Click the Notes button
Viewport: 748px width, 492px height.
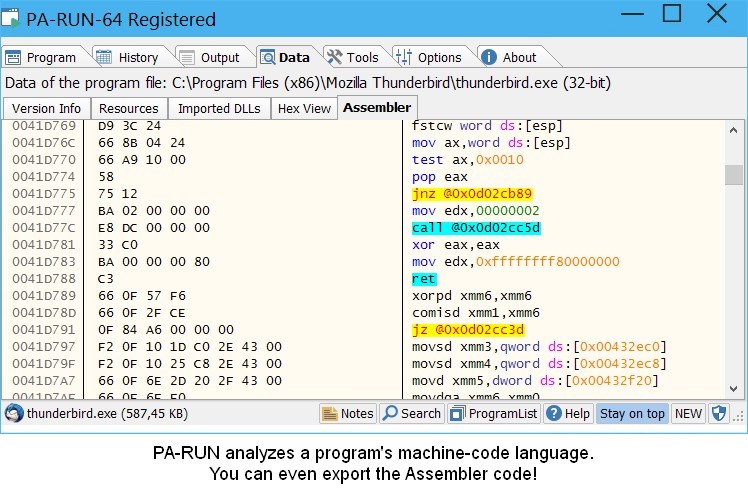tap(347, 413)
